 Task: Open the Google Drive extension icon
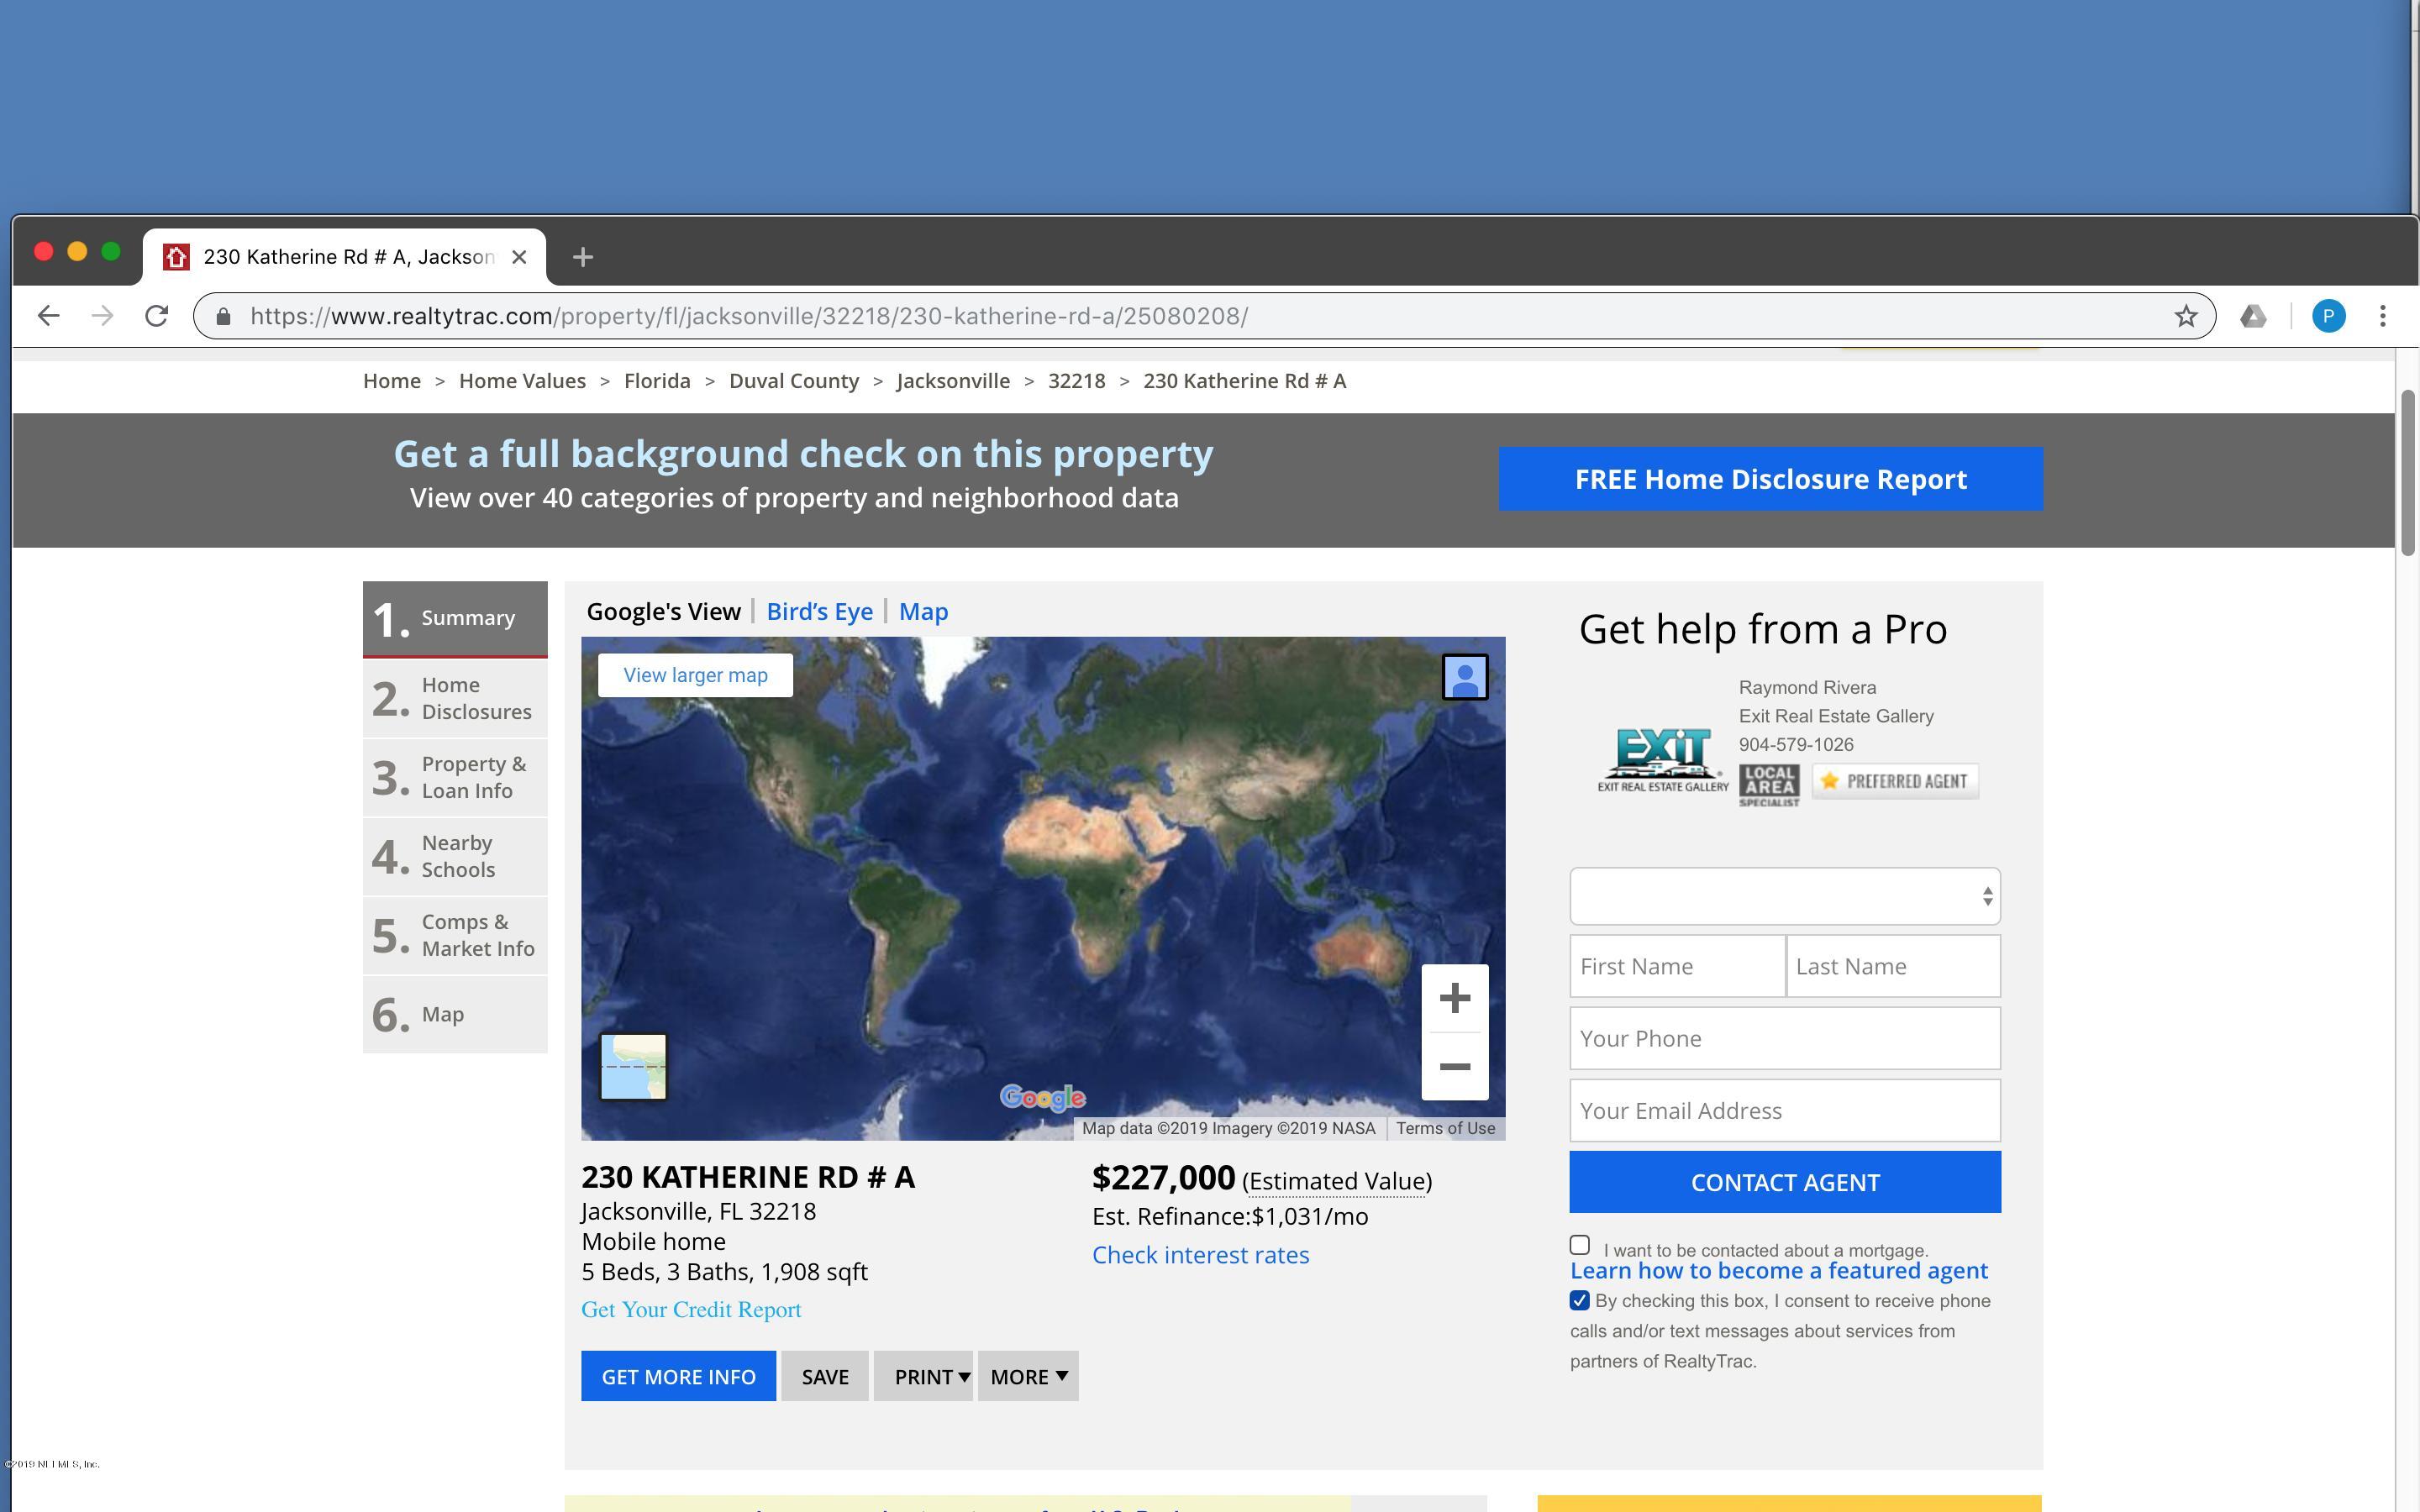click(2253, 316)
